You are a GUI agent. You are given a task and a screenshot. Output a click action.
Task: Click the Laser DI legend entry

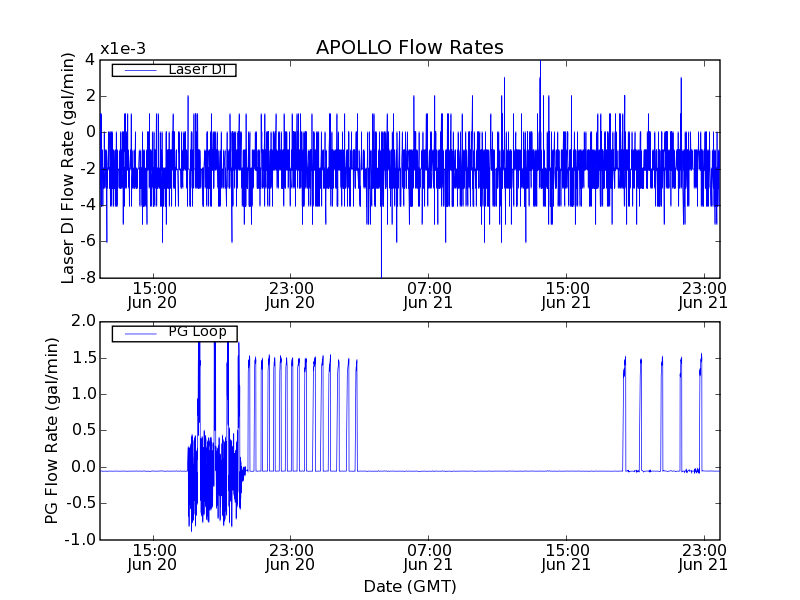[x=174, y=70]
